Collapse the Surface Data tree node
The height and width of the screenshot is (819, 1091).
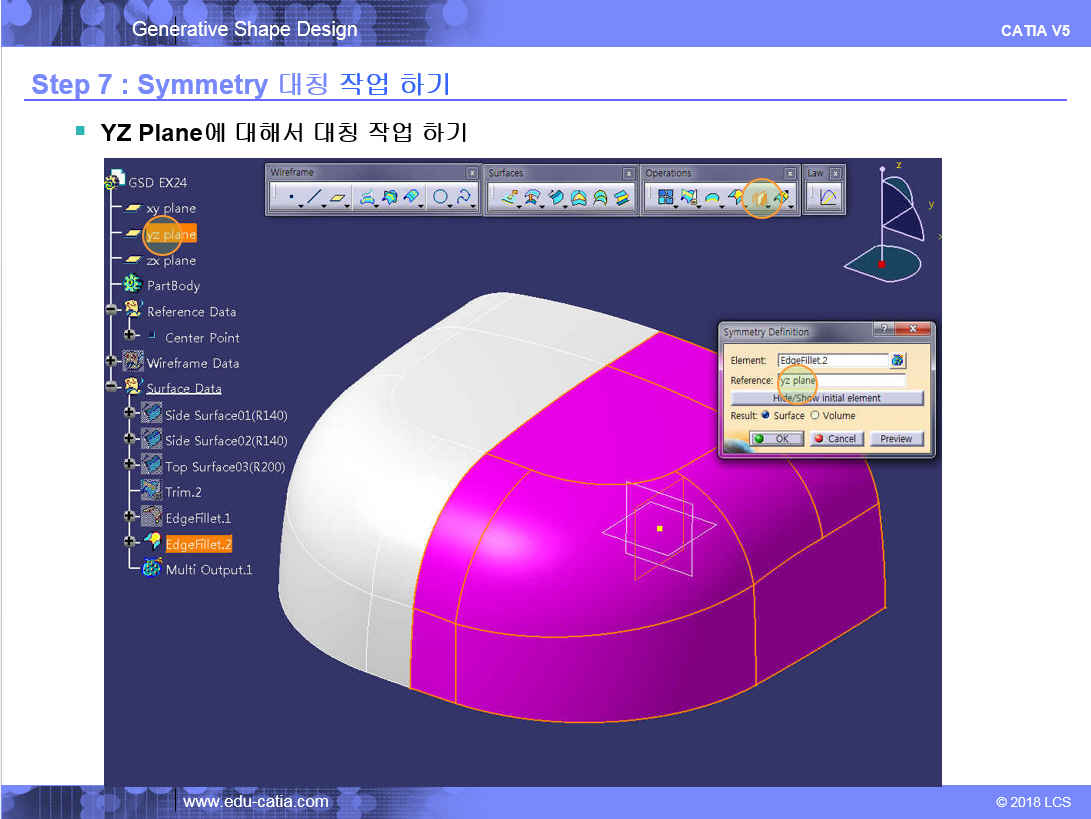coord(112,387)
